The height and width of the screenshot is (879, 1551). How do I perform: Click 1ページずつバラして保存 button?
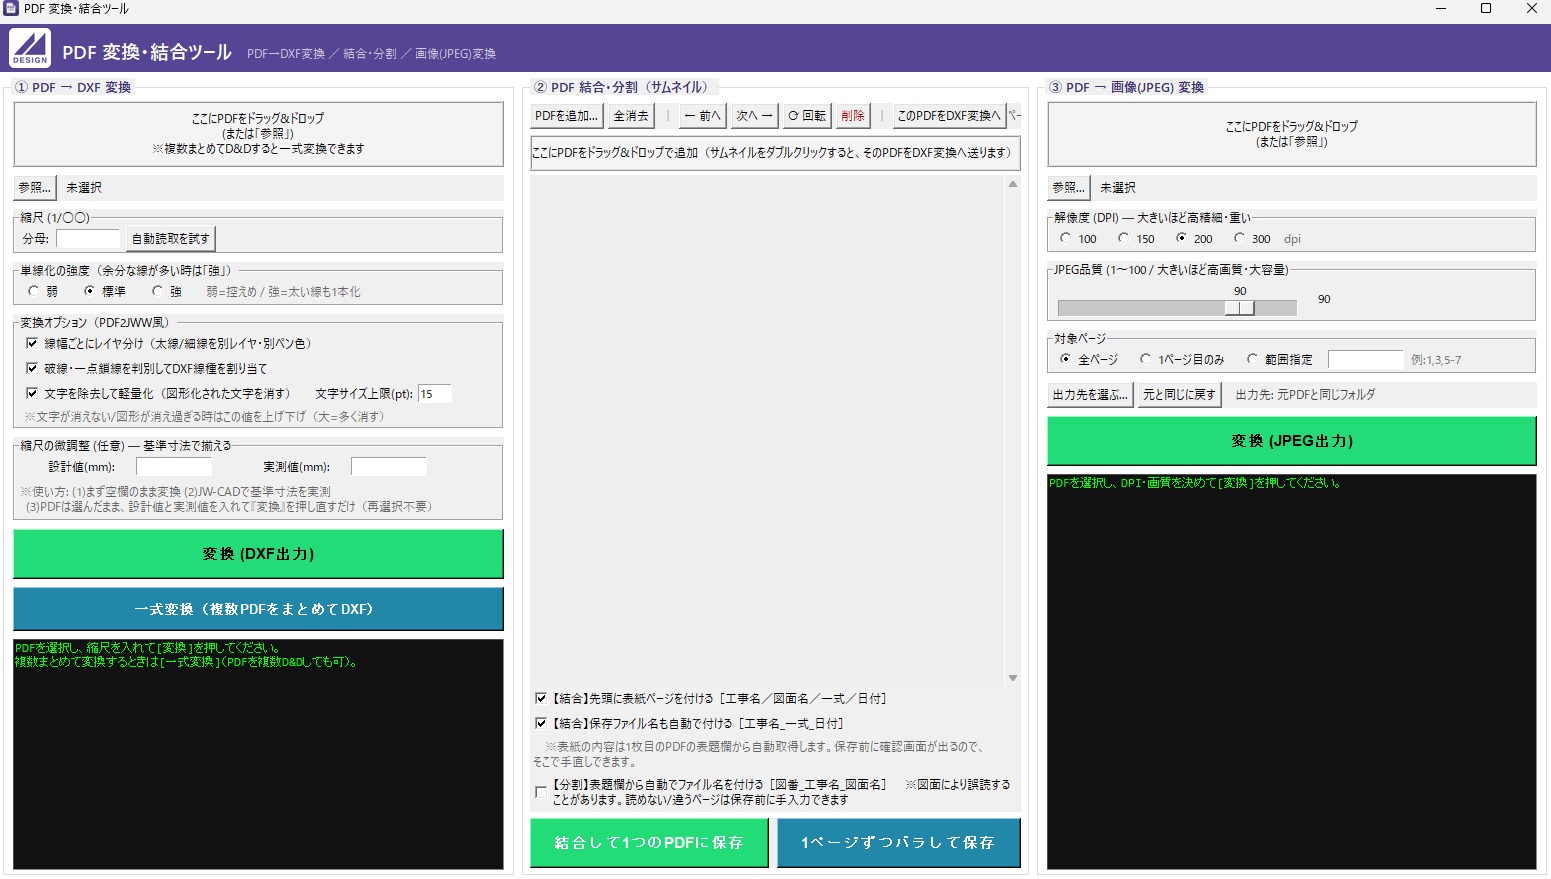(x=898, y=842)
